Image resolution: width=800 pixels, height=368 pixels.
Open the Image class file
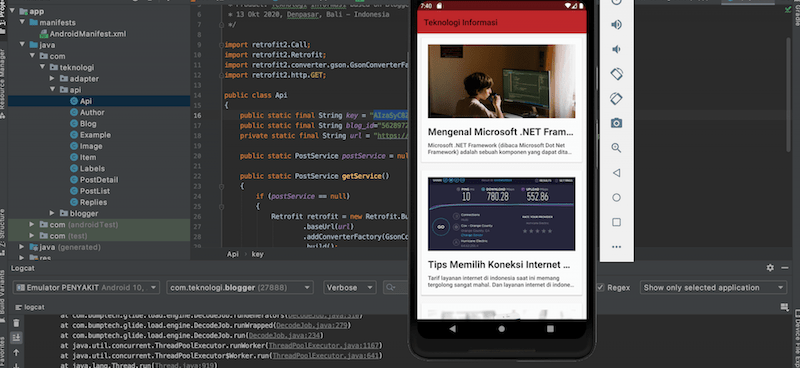(x=91, y=146)
